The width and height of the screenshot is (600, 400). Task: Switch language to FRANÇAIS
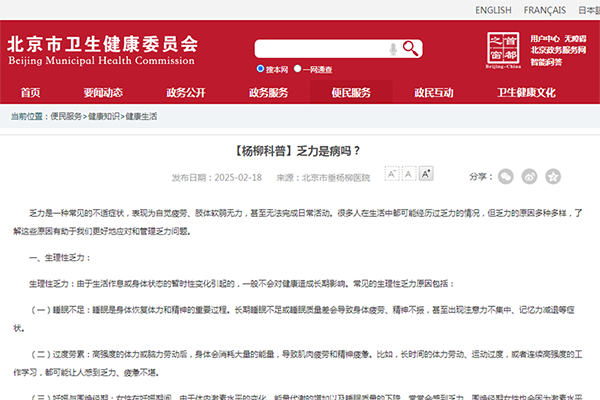[x=544, y=10]
